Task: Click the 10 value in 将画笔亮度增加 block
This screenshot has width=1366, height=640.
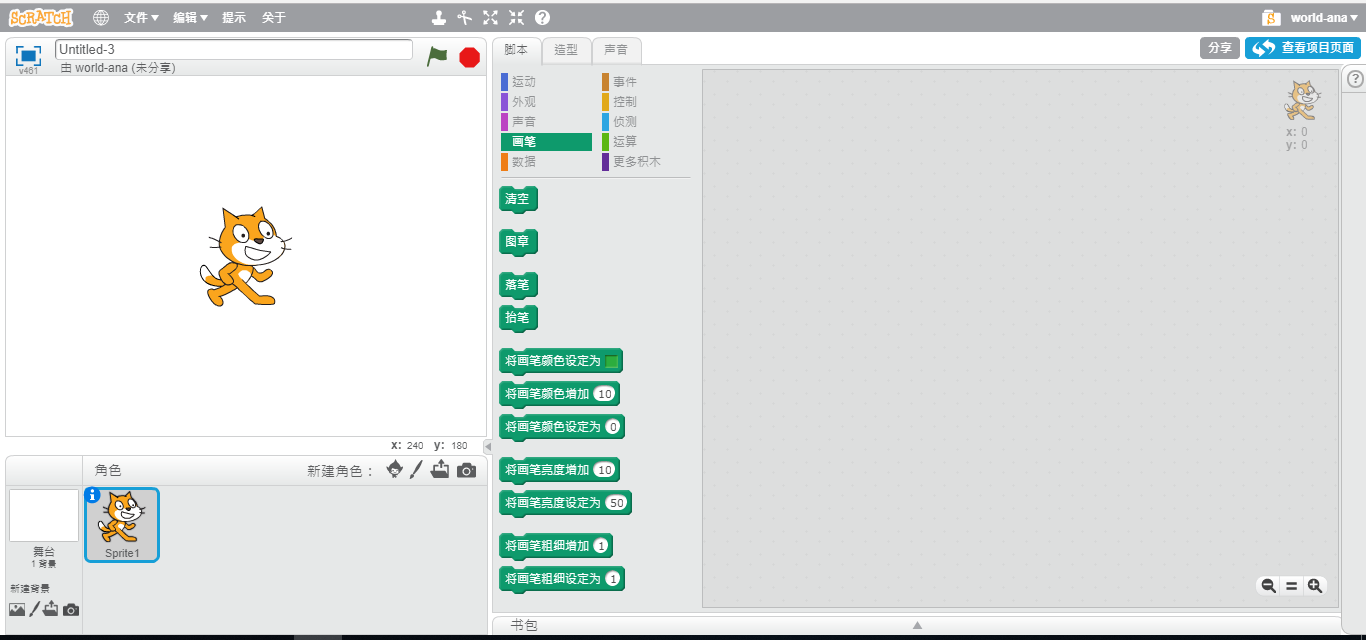Action: 604,470
